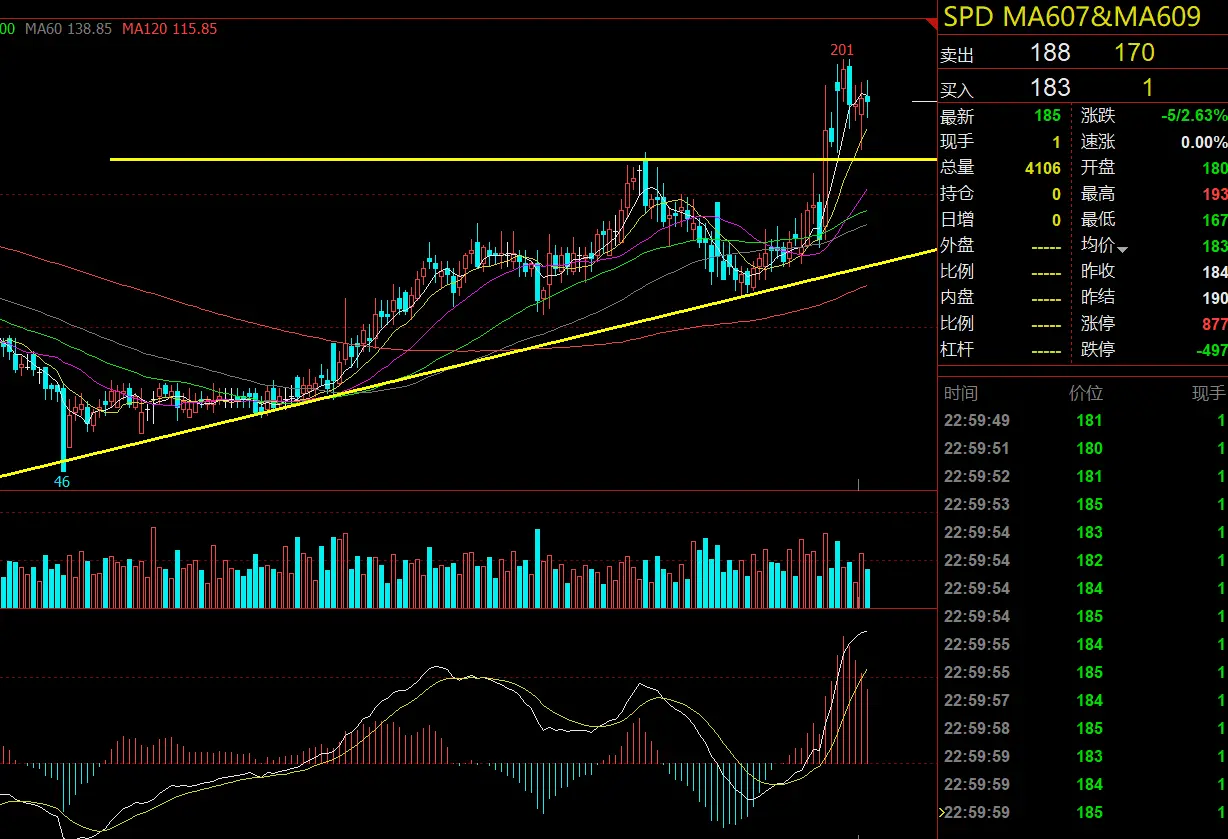This screenshot has height=839, width=1228.
Task: Click the MA60 138.85 indicator label
Action: point(68,29)
